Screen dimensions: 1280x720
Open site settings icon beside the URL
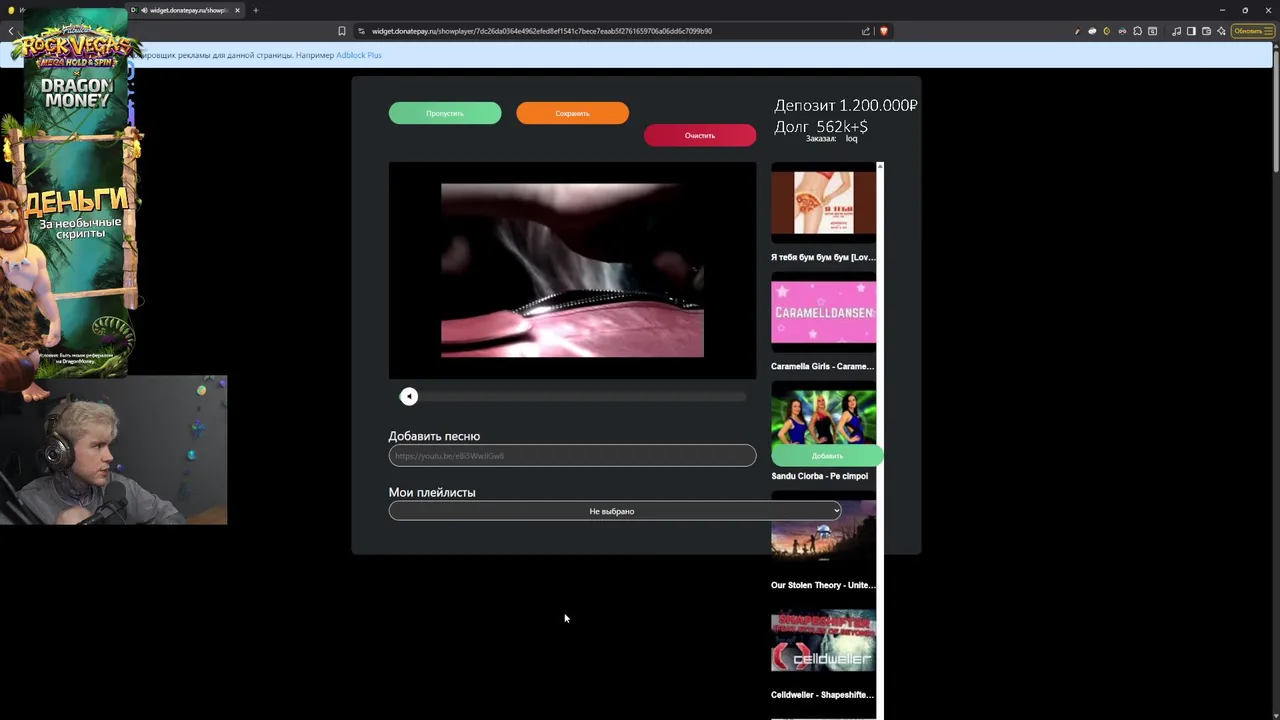coord(361,31)
